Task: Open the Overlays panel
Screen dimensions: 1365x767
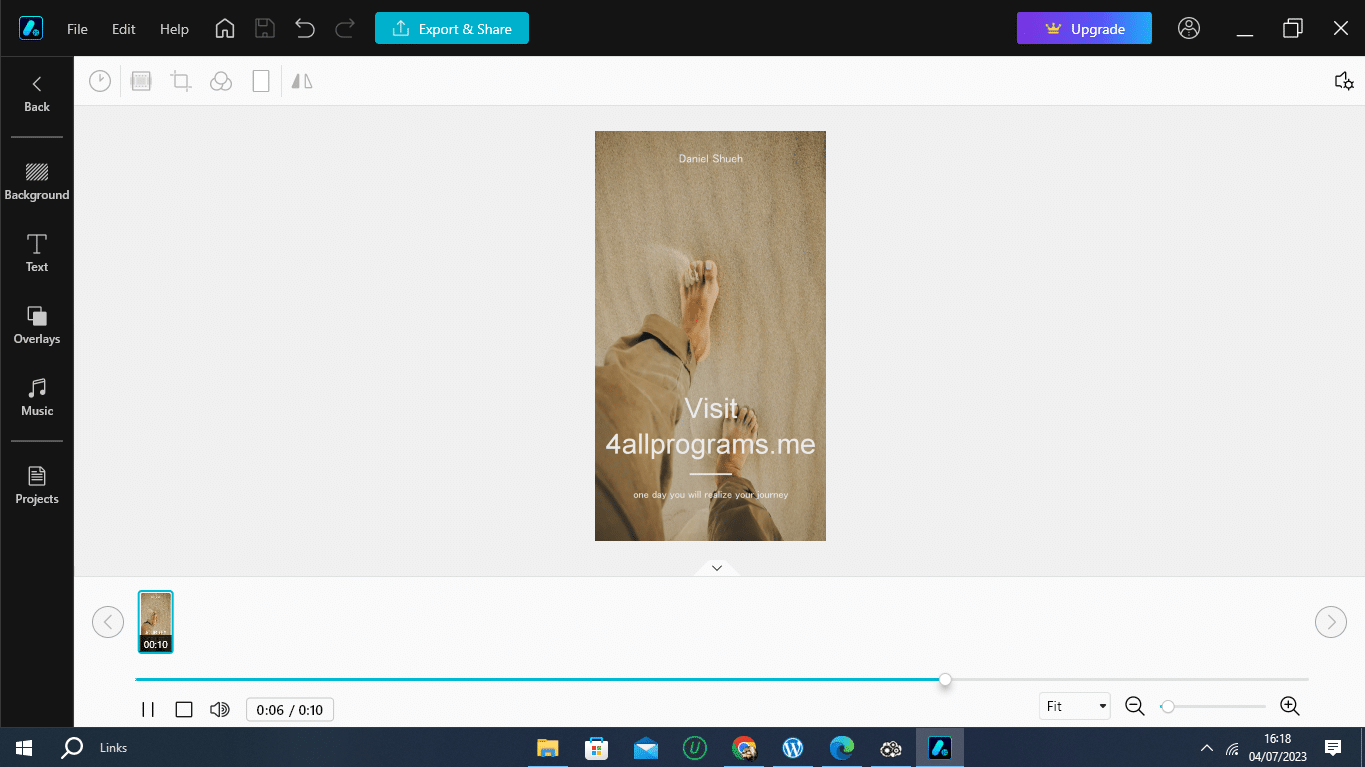Action: (37, 325)
